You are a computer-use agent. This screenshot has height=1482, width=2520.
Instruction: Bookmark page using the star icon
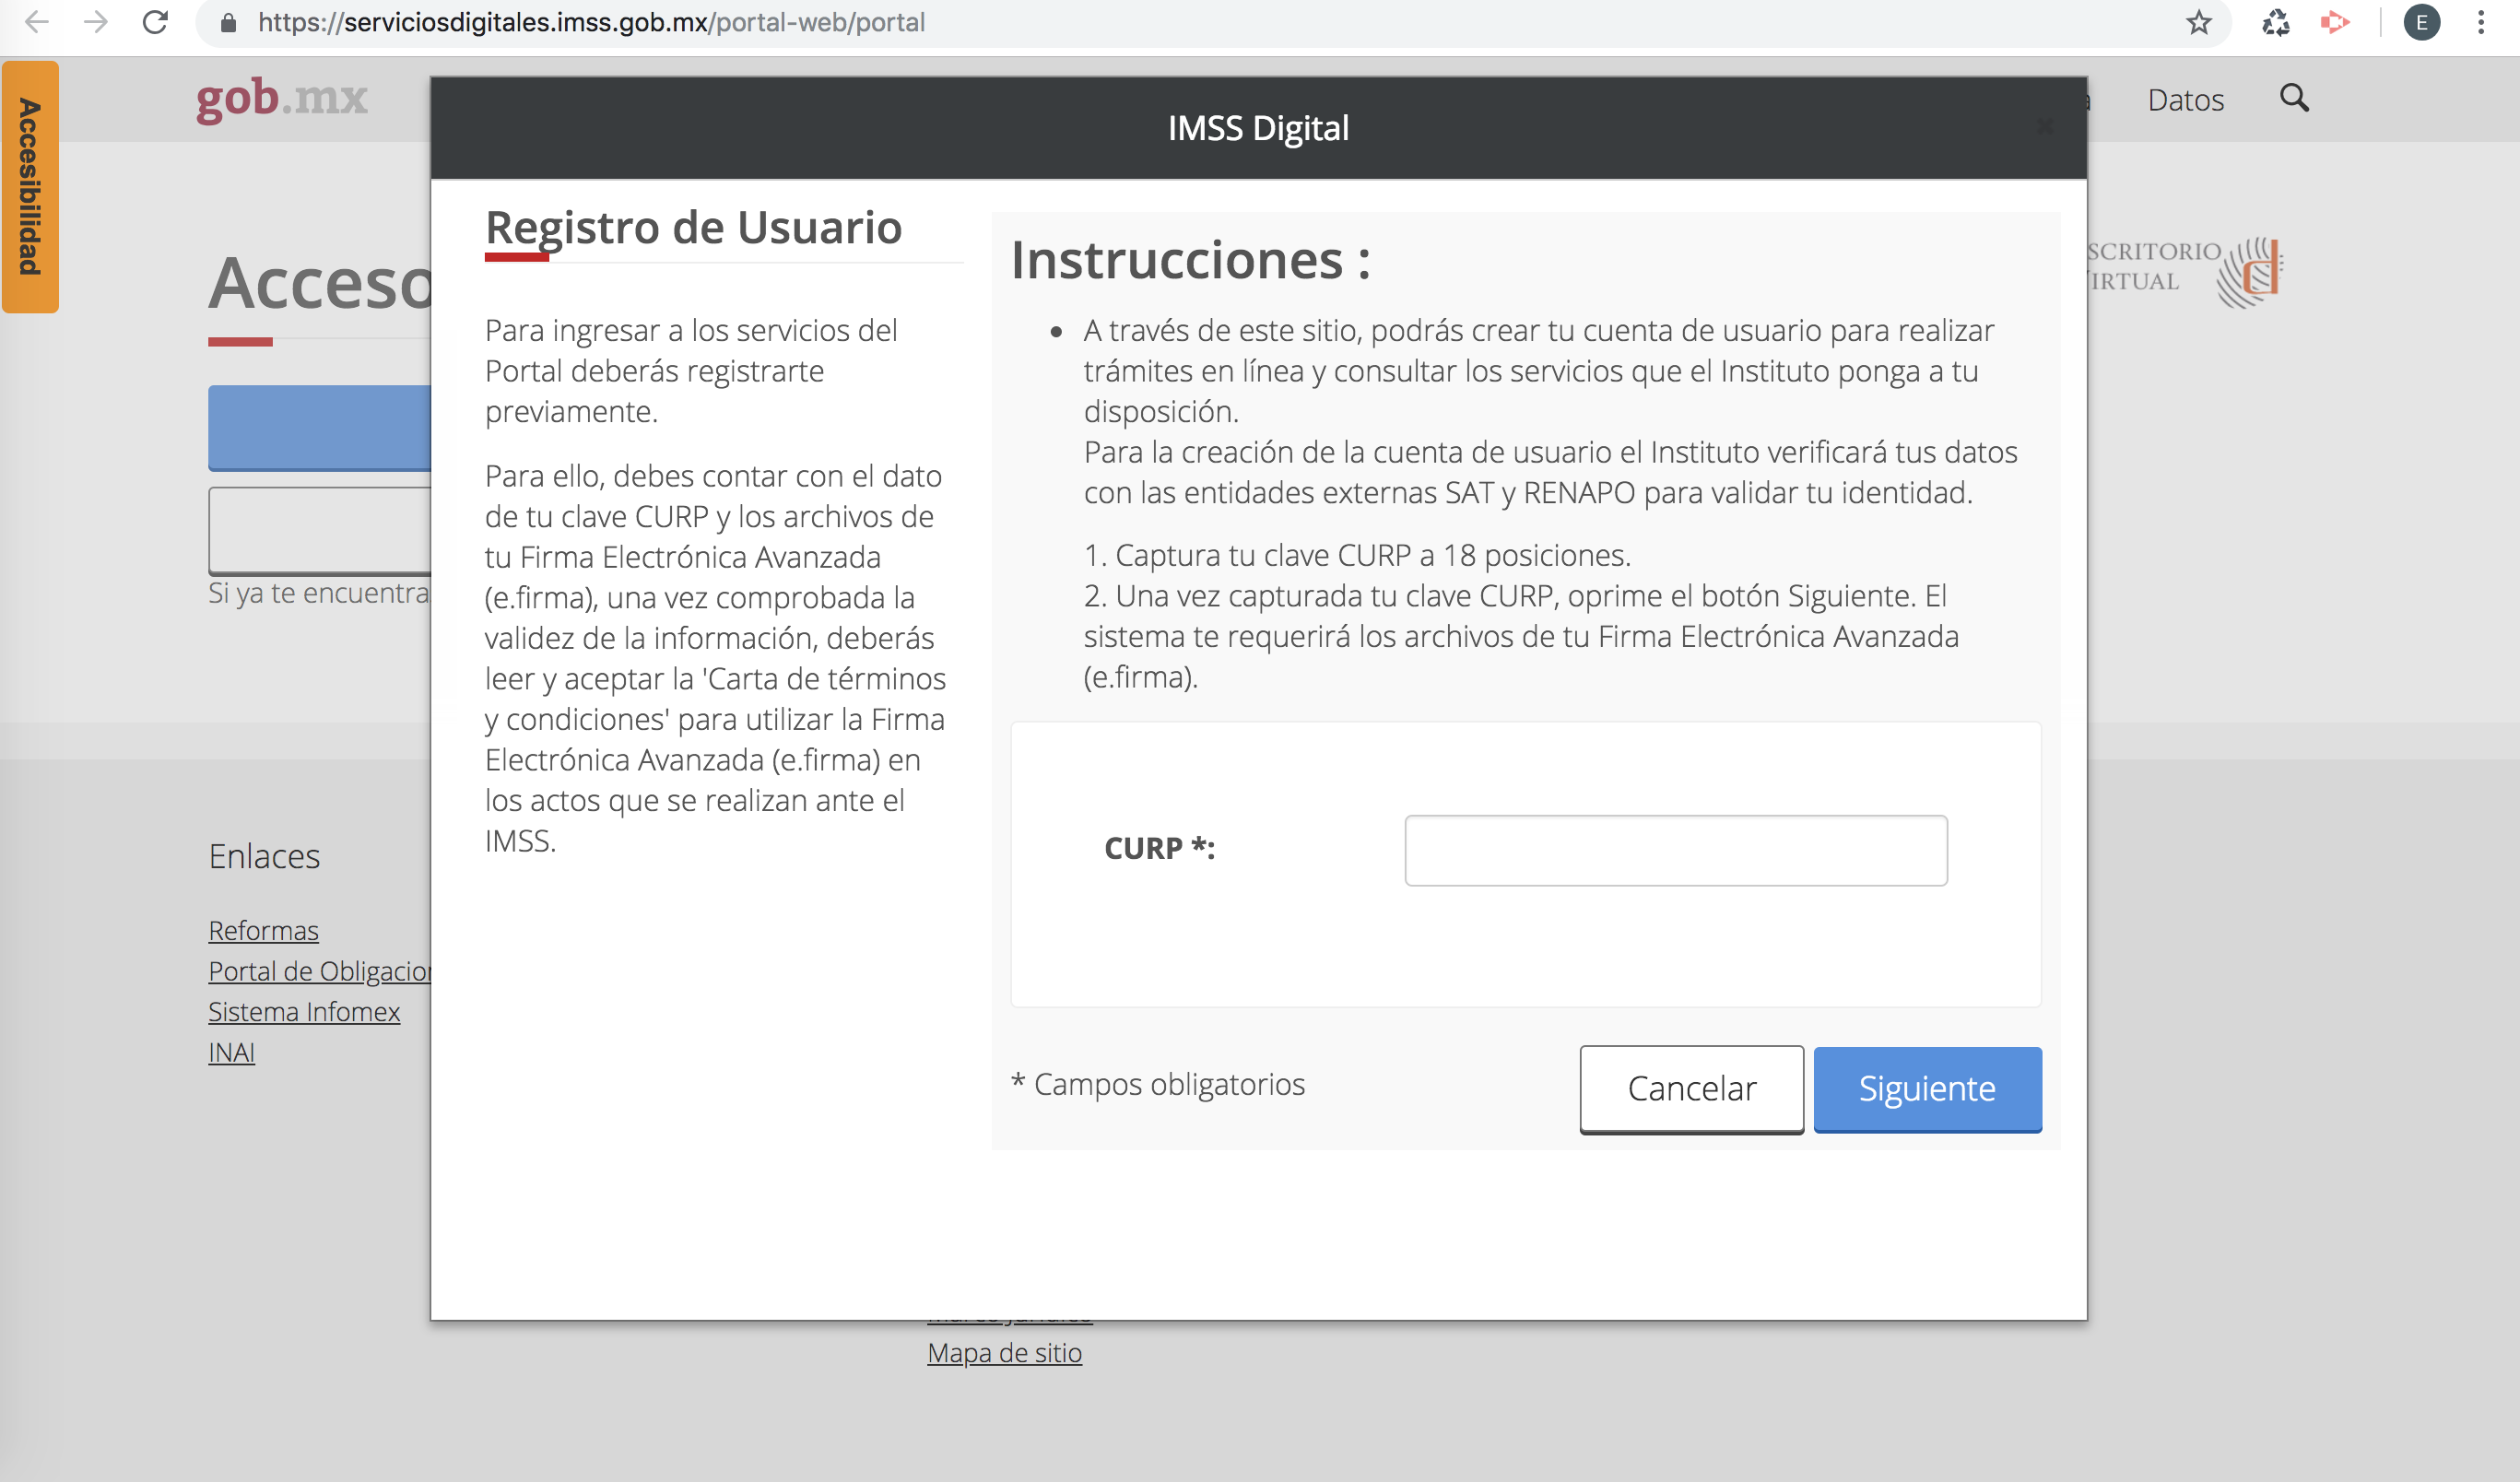(2198, 22)
